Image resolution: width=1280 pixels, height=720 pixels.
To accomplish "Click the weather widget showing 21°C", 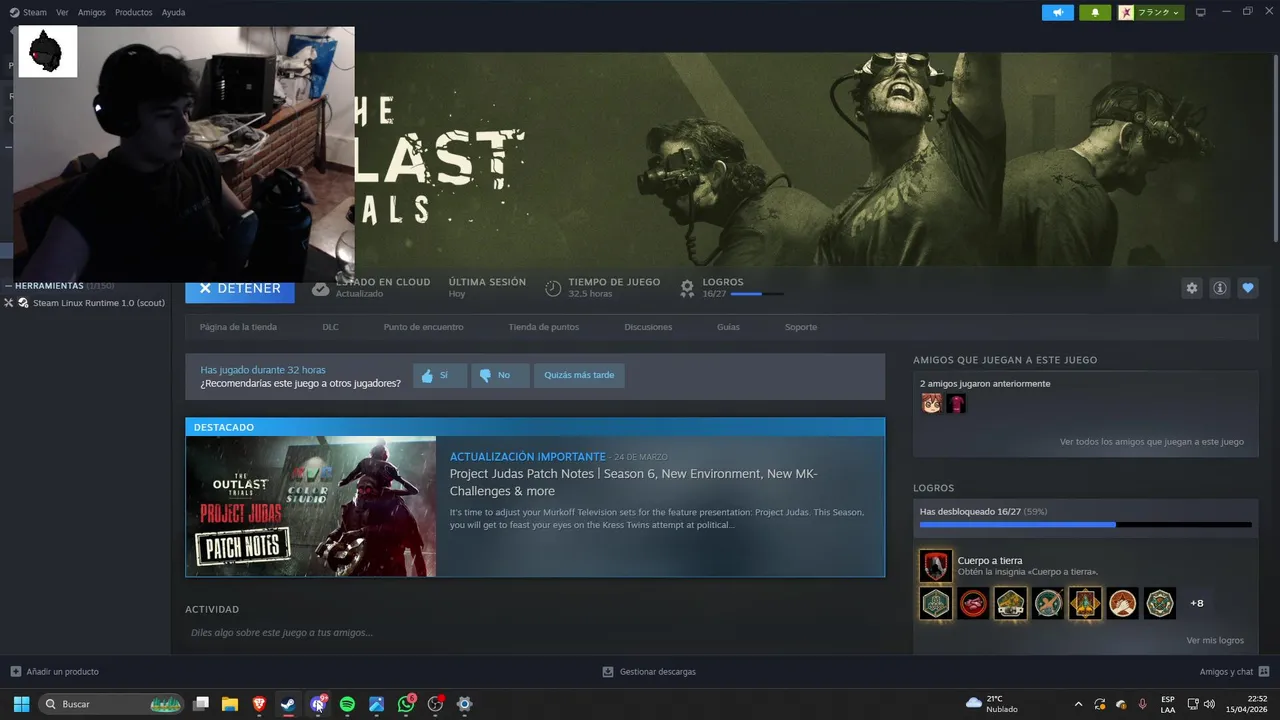I will (x=993, y=704).
